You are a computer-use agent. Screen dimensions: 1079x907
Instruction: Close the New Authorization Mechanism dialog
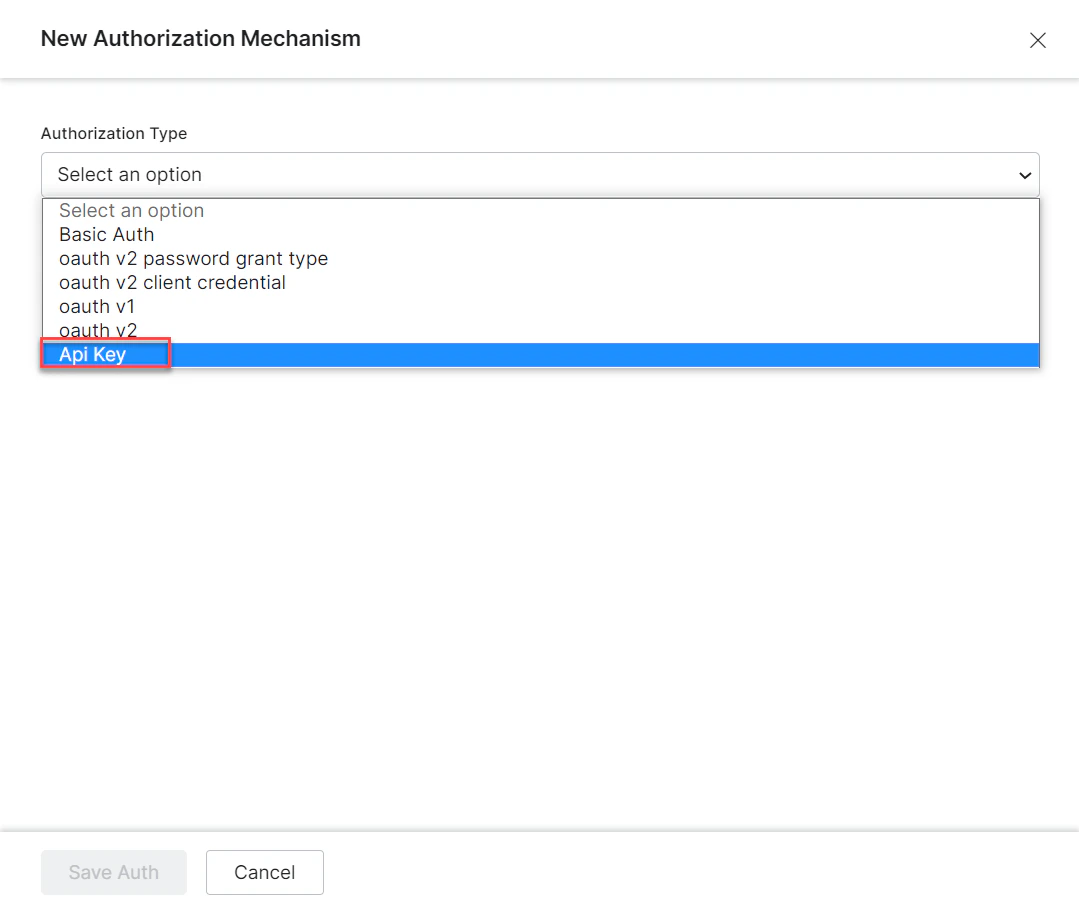(1037, 40)
